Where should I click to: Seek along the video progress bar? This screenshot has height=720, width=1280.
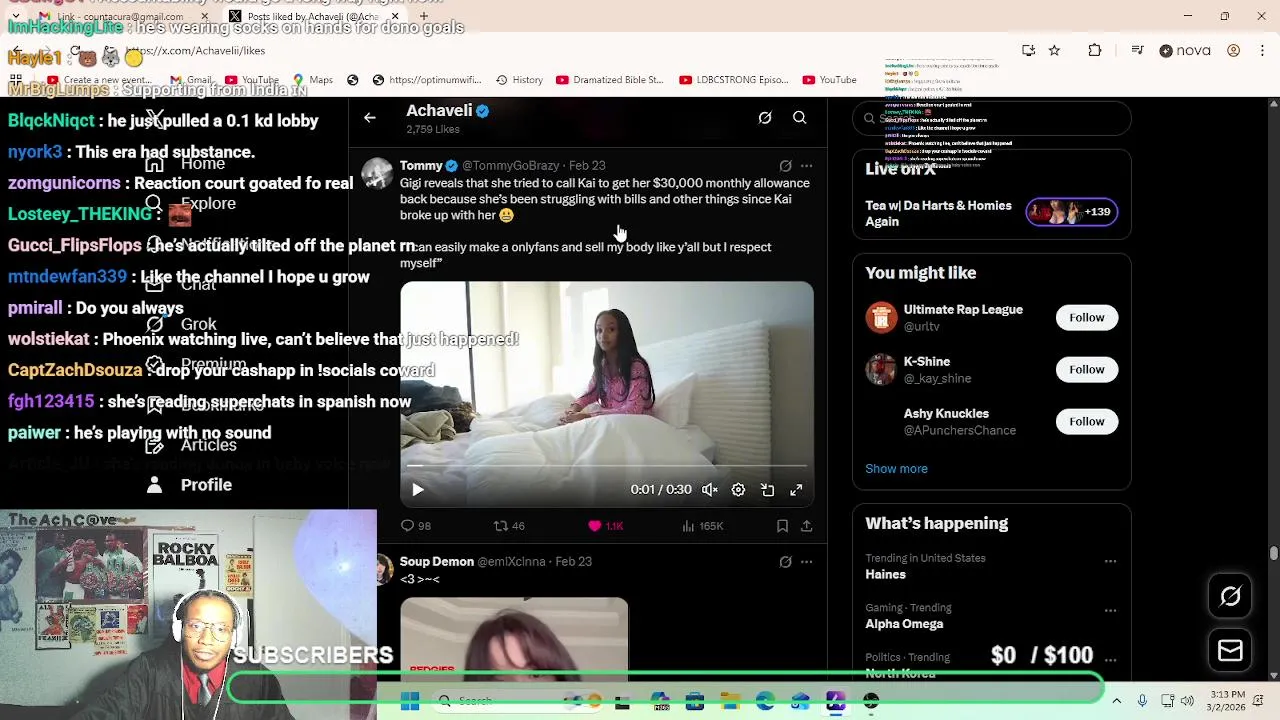click(607, 466)
